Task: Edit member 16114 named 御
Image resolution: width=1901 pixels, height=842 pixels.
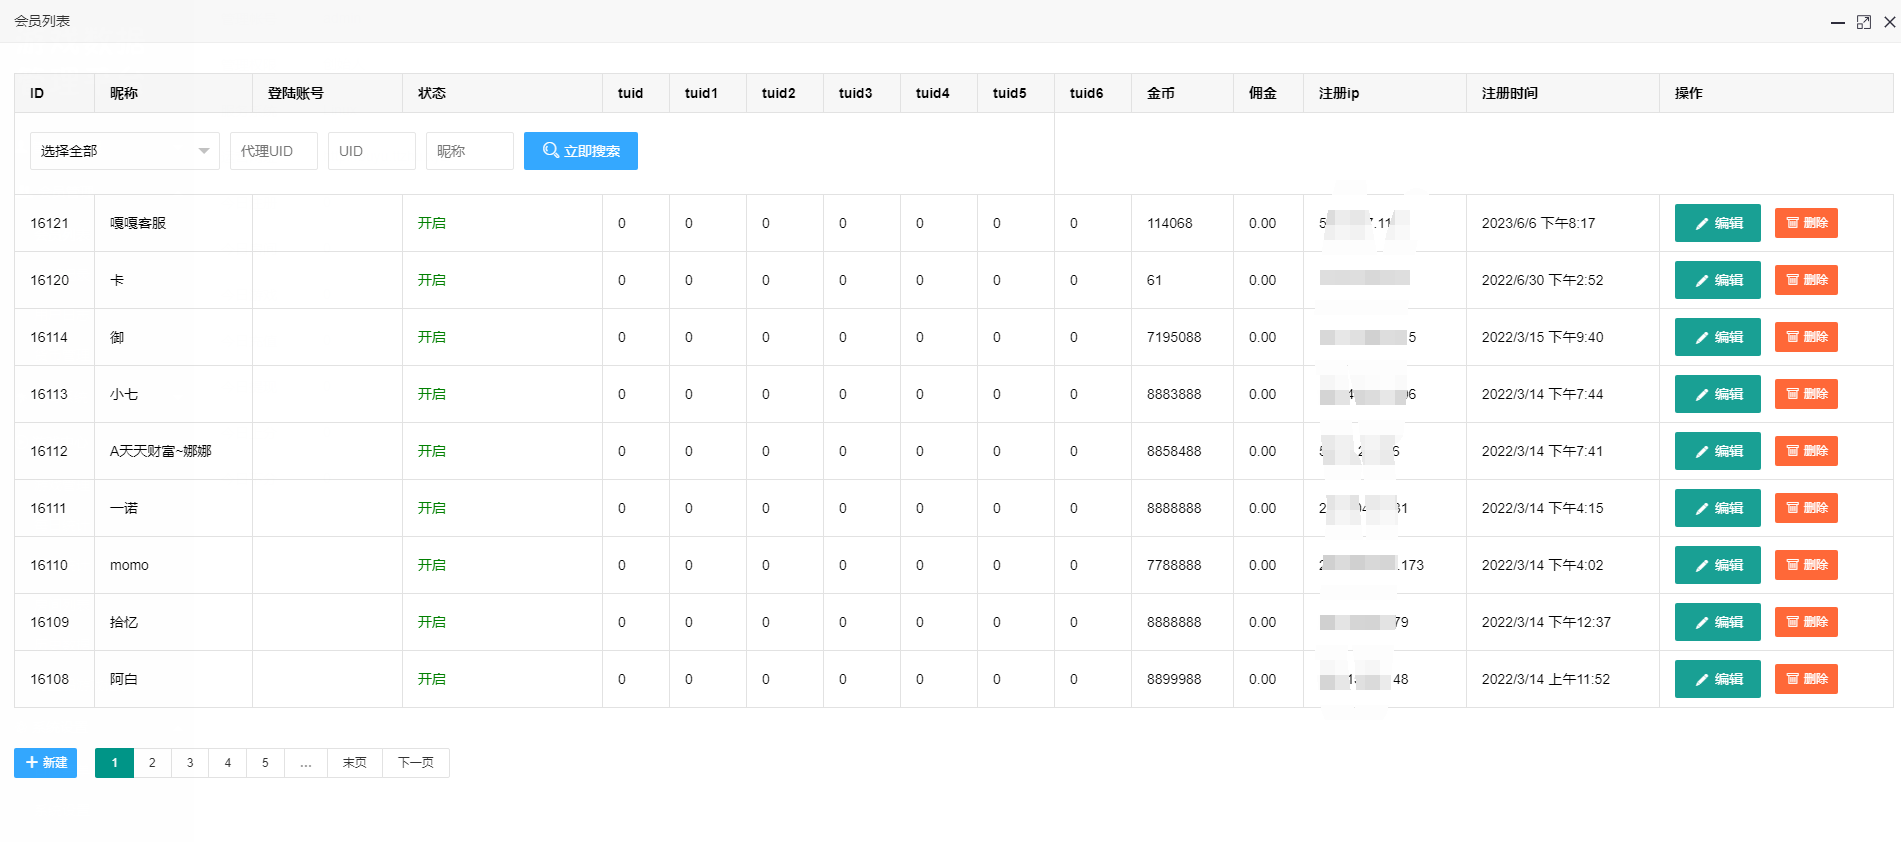Action: coord(1717,337)
